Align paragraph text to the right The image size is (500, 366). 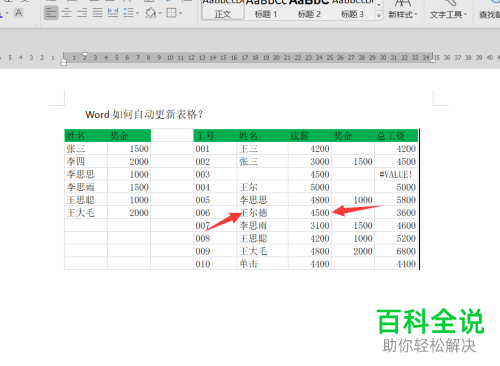click(x=82, y=13)
